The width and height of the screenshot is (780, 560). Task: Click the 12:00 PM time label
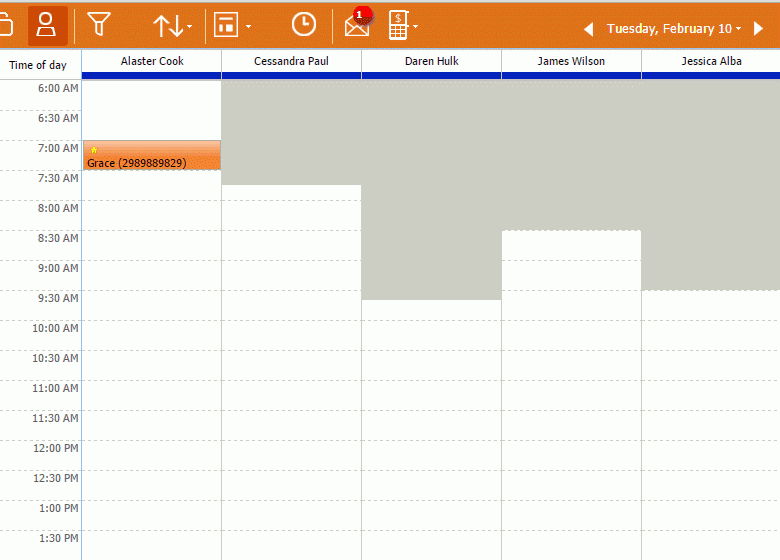pos(56,448)
